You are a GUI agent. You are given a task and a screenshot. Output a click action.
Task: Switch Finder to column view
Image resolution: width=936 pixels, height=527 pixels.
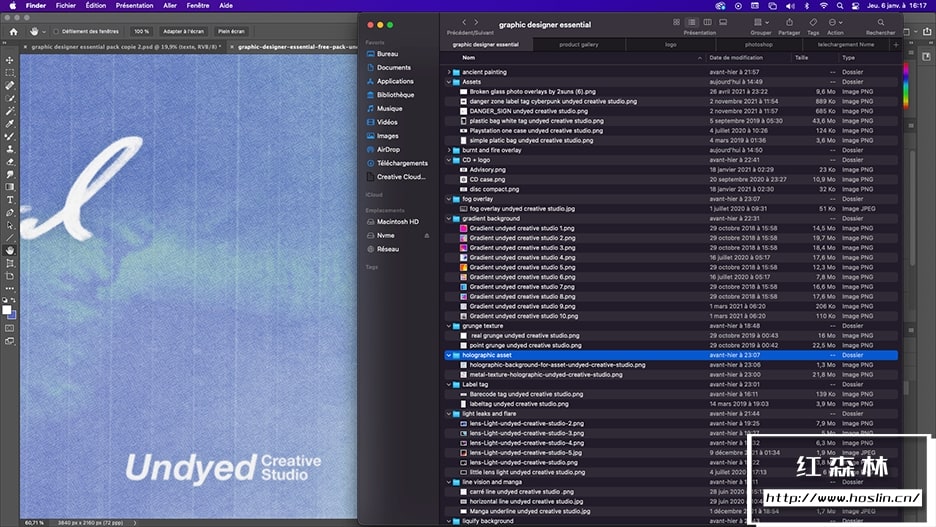707,22
